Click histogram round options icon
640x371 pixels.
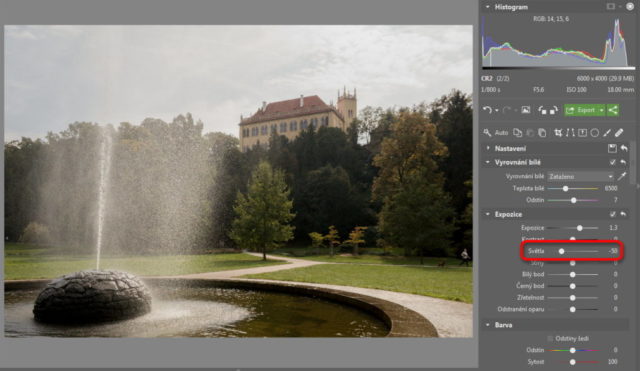coord(629,7)
